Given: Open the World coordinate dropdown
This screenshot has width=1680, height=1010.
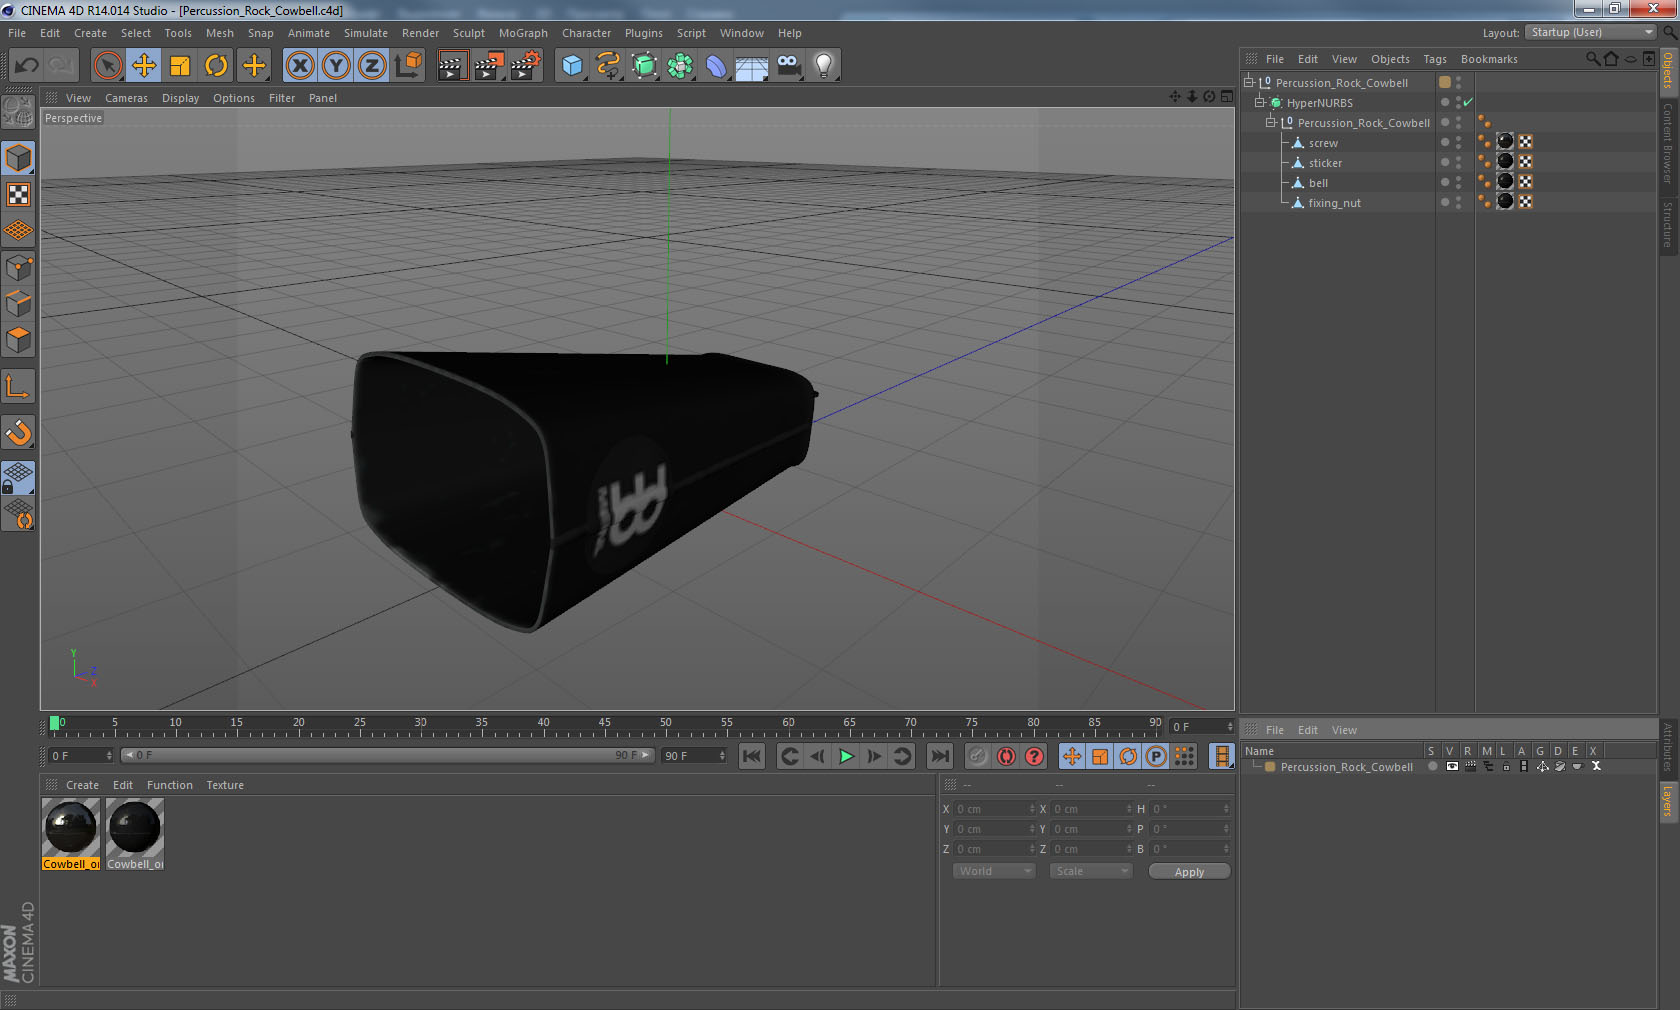Looking at the screenshot, I should point(994,871).
